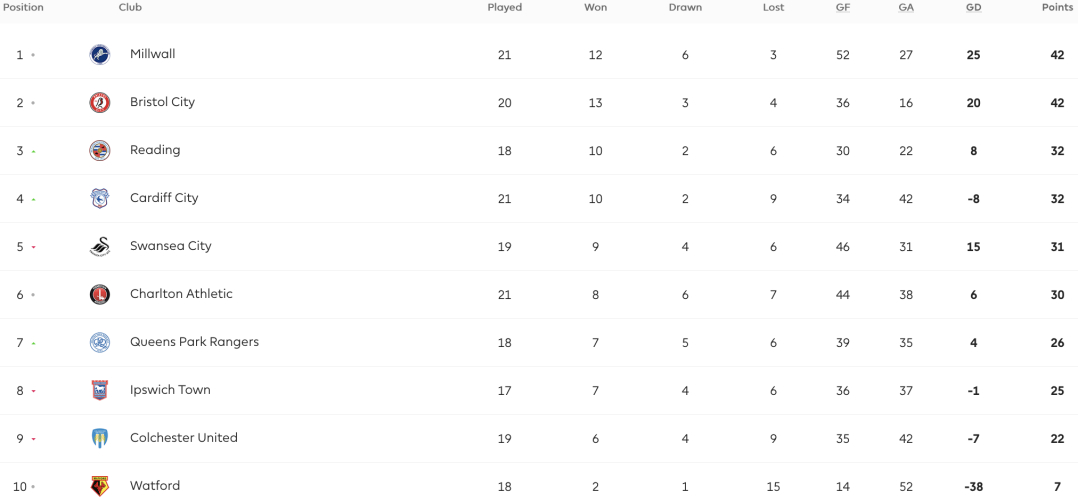Click the Played column header
The height and width of the screenshot is (500, 1078).
(x=505, y=8)
